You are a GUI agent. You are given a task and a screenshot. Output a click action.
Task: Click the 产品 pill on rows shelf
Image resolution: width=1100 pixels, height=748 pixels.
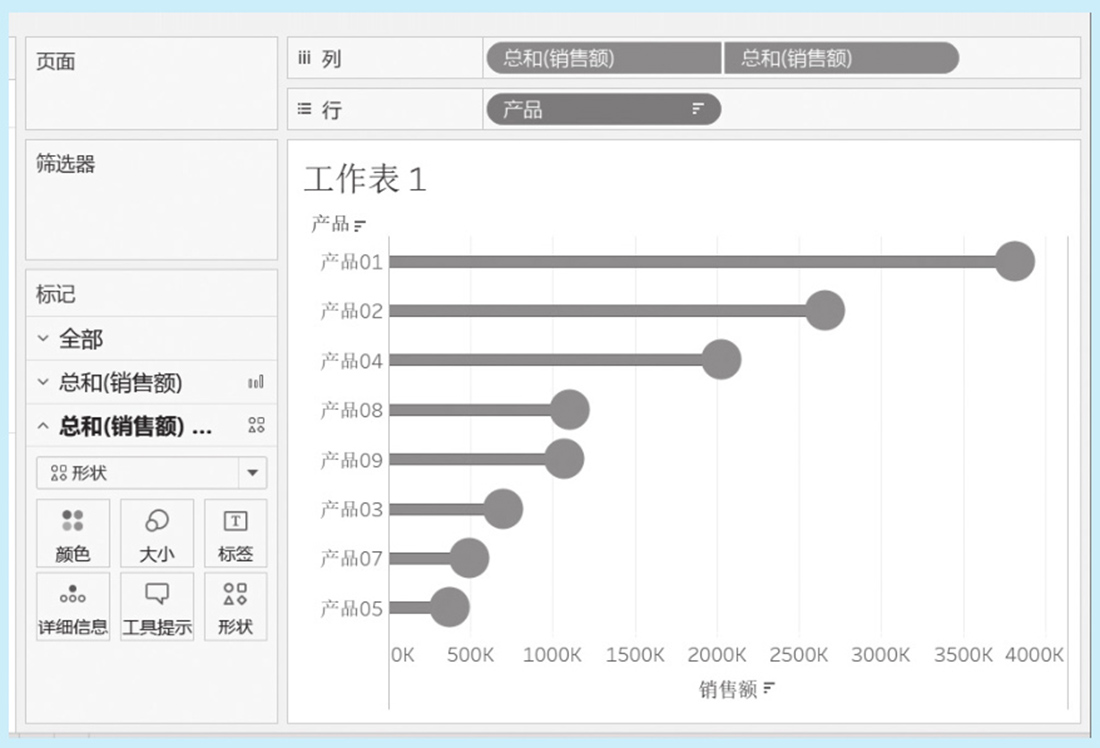590,109
